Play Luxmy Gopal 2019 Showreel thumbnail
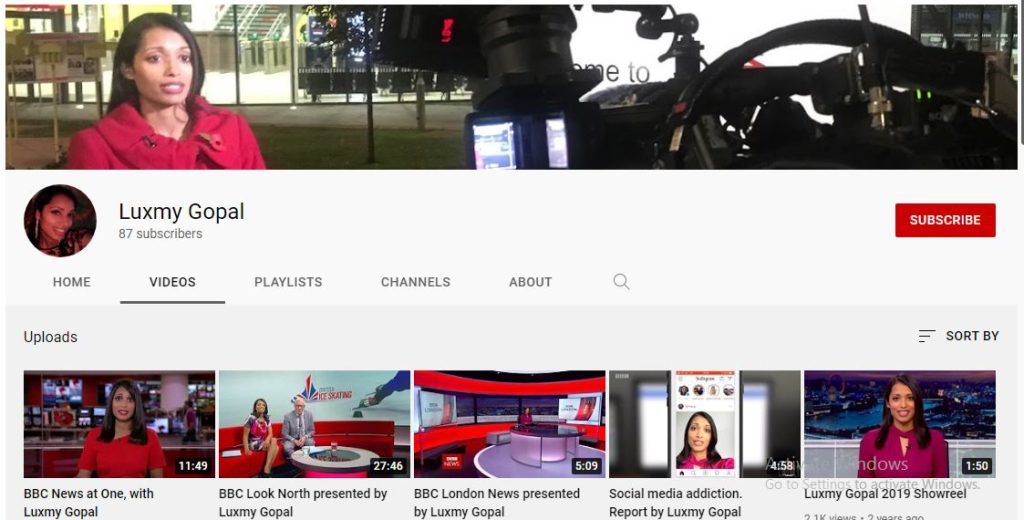 (900, 424)
